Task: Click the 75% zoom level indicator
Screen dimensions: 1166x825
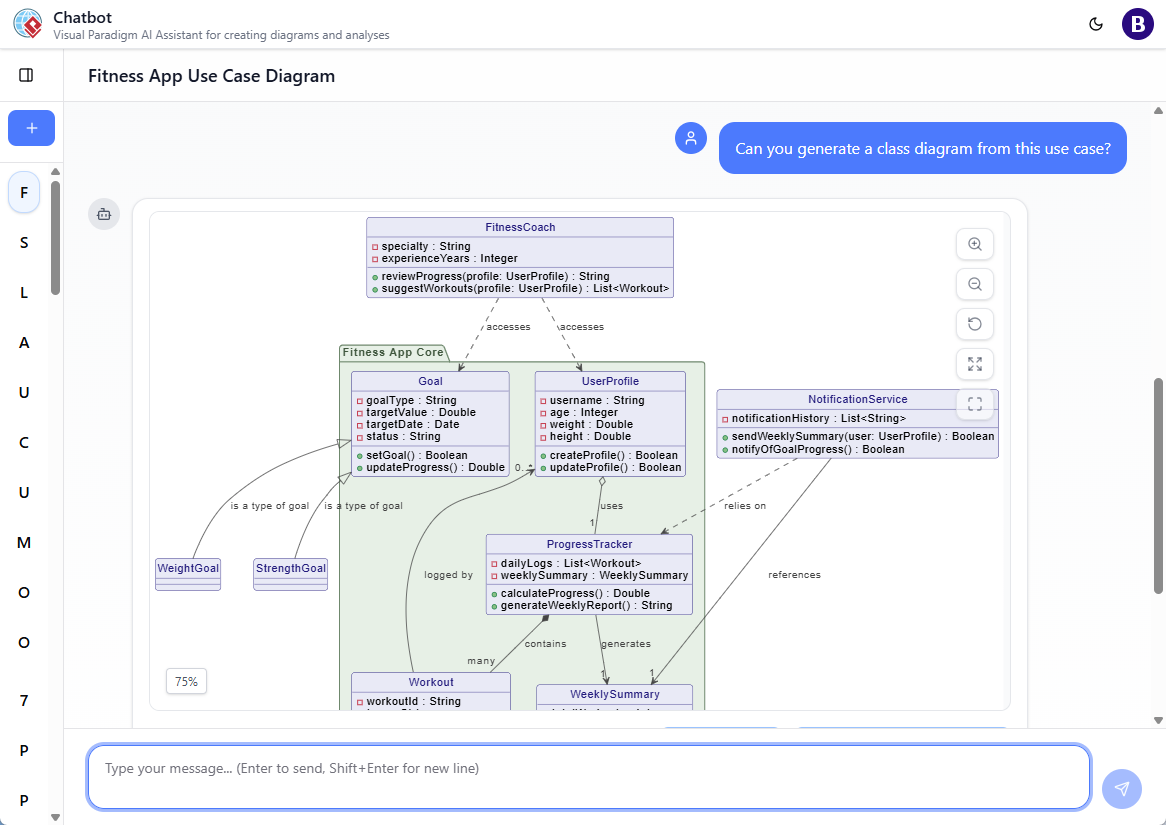Action: [x=186, y=681]
